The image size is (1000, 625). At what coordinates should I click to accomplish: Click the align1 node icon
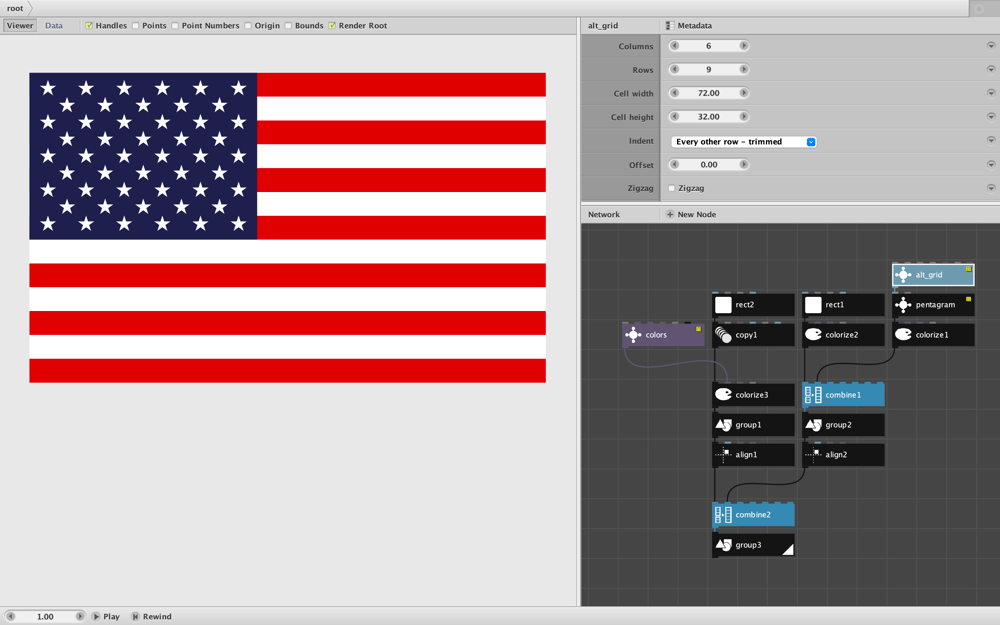[x=723, y=455]
